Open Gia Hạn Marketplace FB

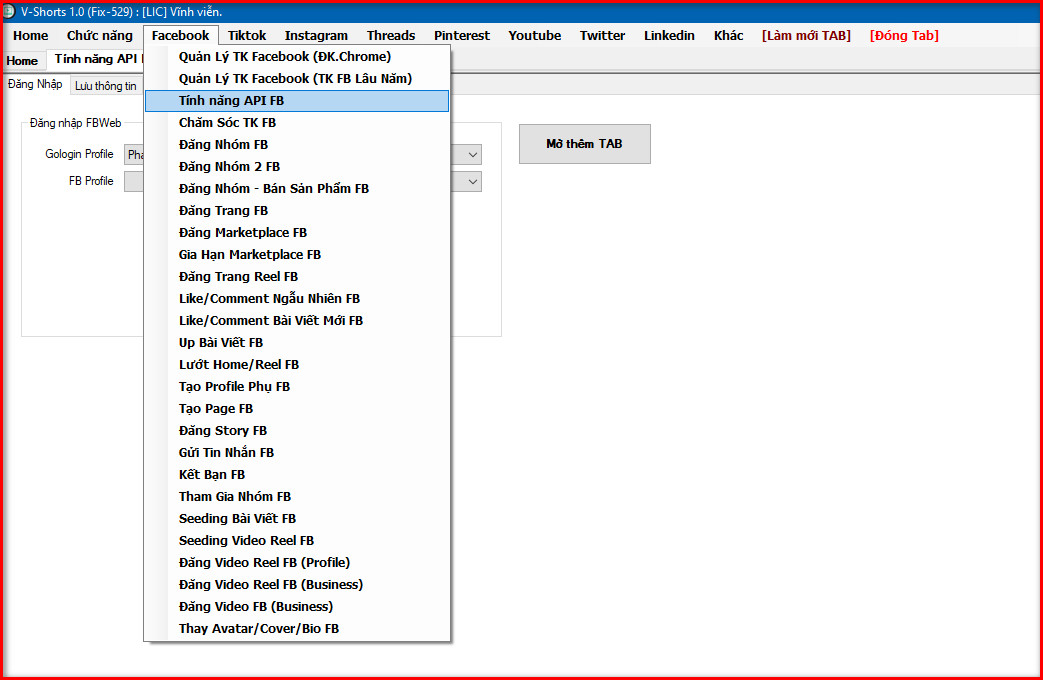point(297,254)
